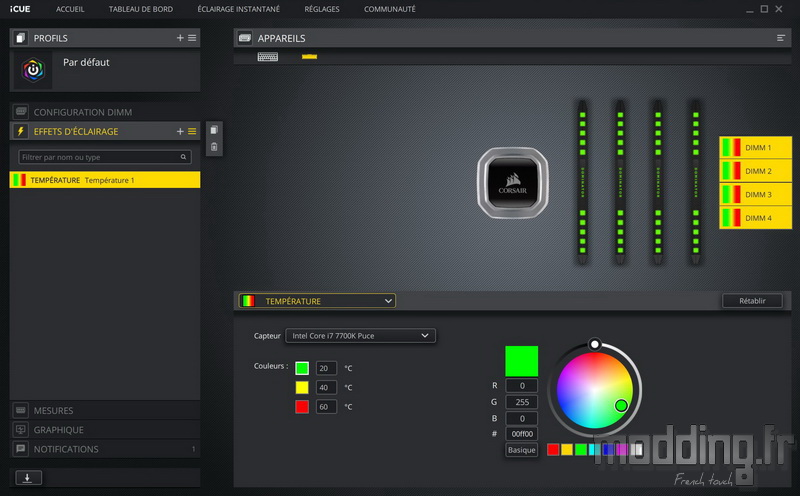Viewport: 800px width, 496px height.
Task: Open the Profils options menu icon
Action: 192,38
